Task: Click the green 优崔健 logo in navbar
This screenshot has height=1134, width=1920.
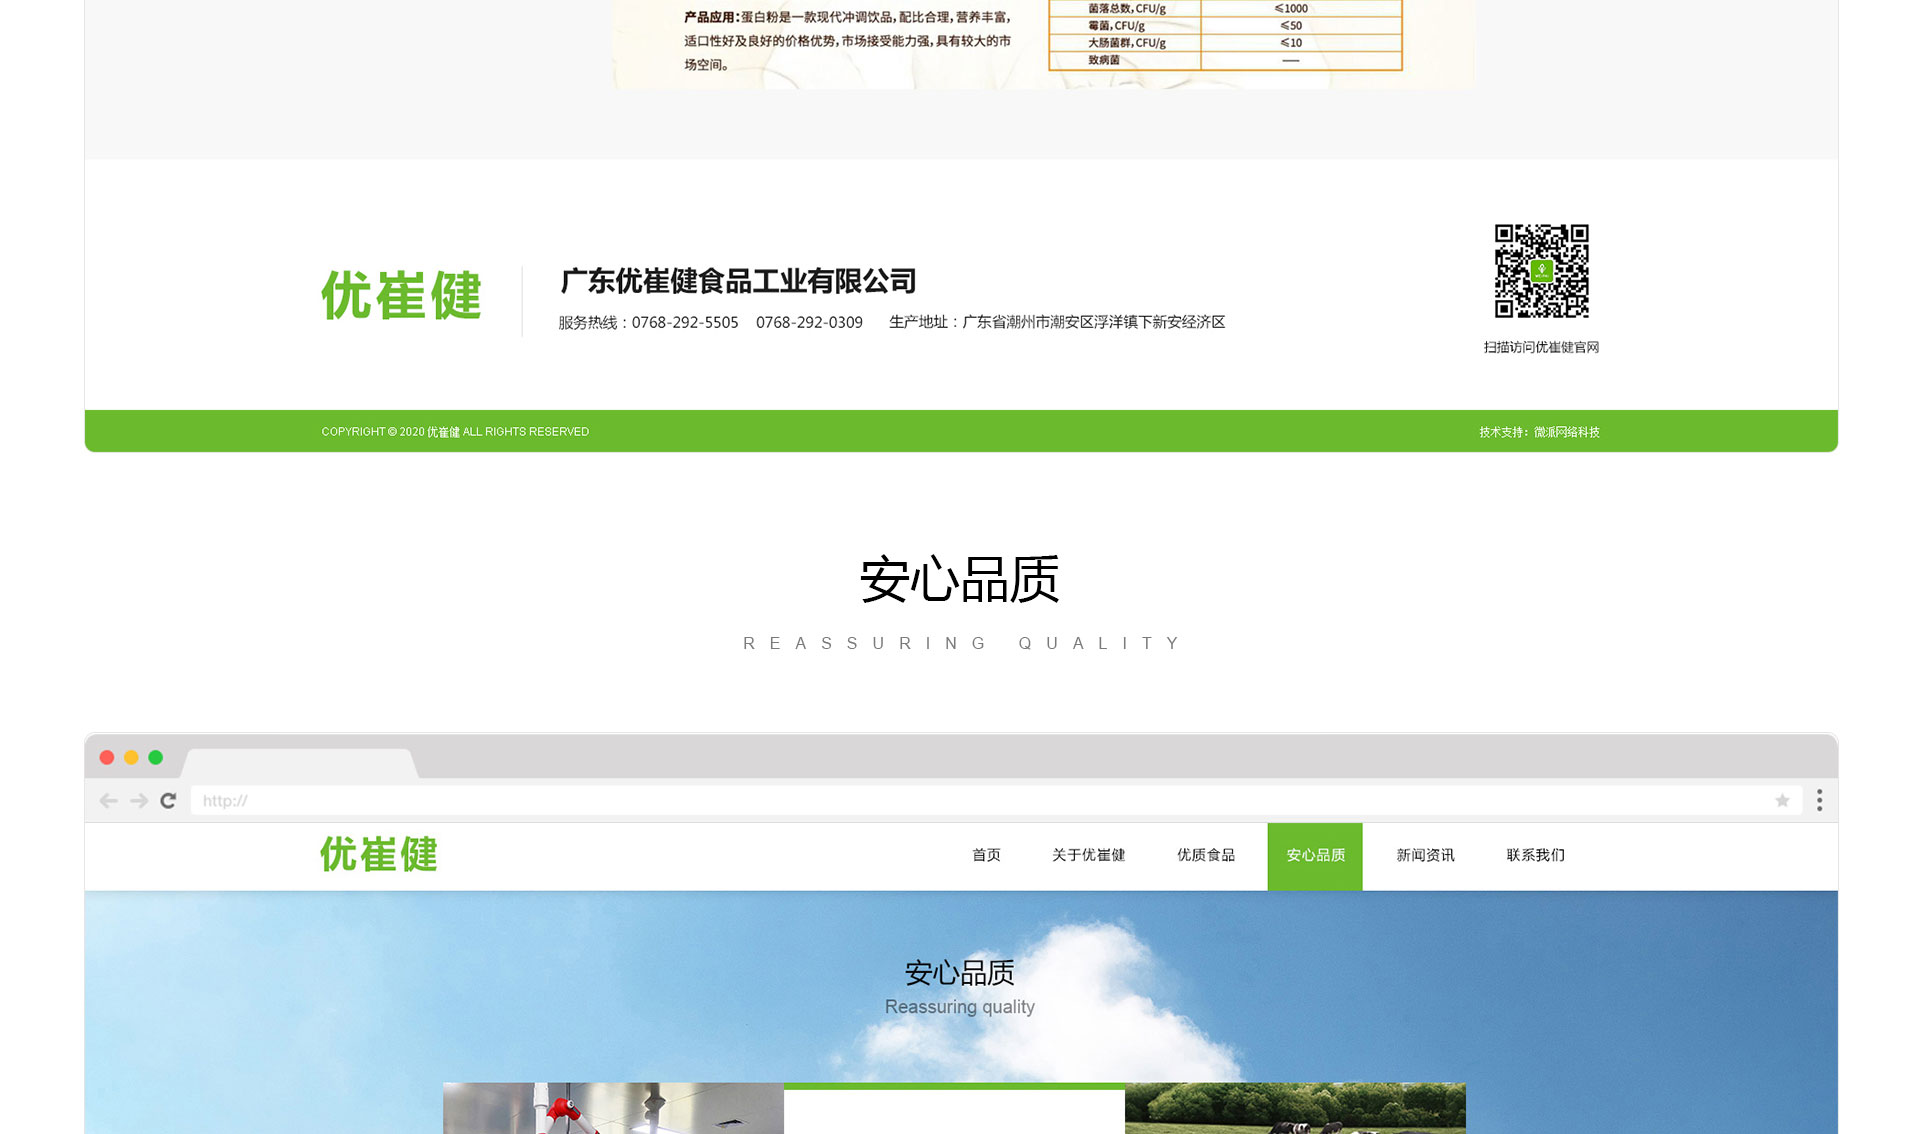Action: 379,855
